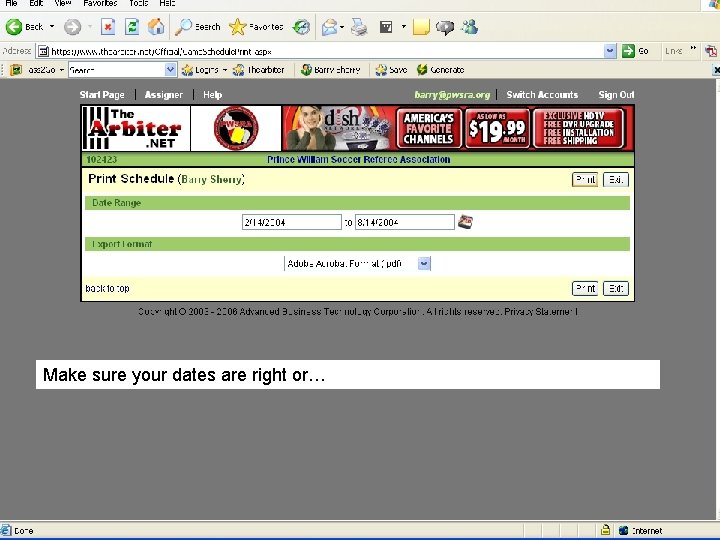Go back with the Back arrow button
This screenshot has height=540, width=720.
(x=24, y=27)
